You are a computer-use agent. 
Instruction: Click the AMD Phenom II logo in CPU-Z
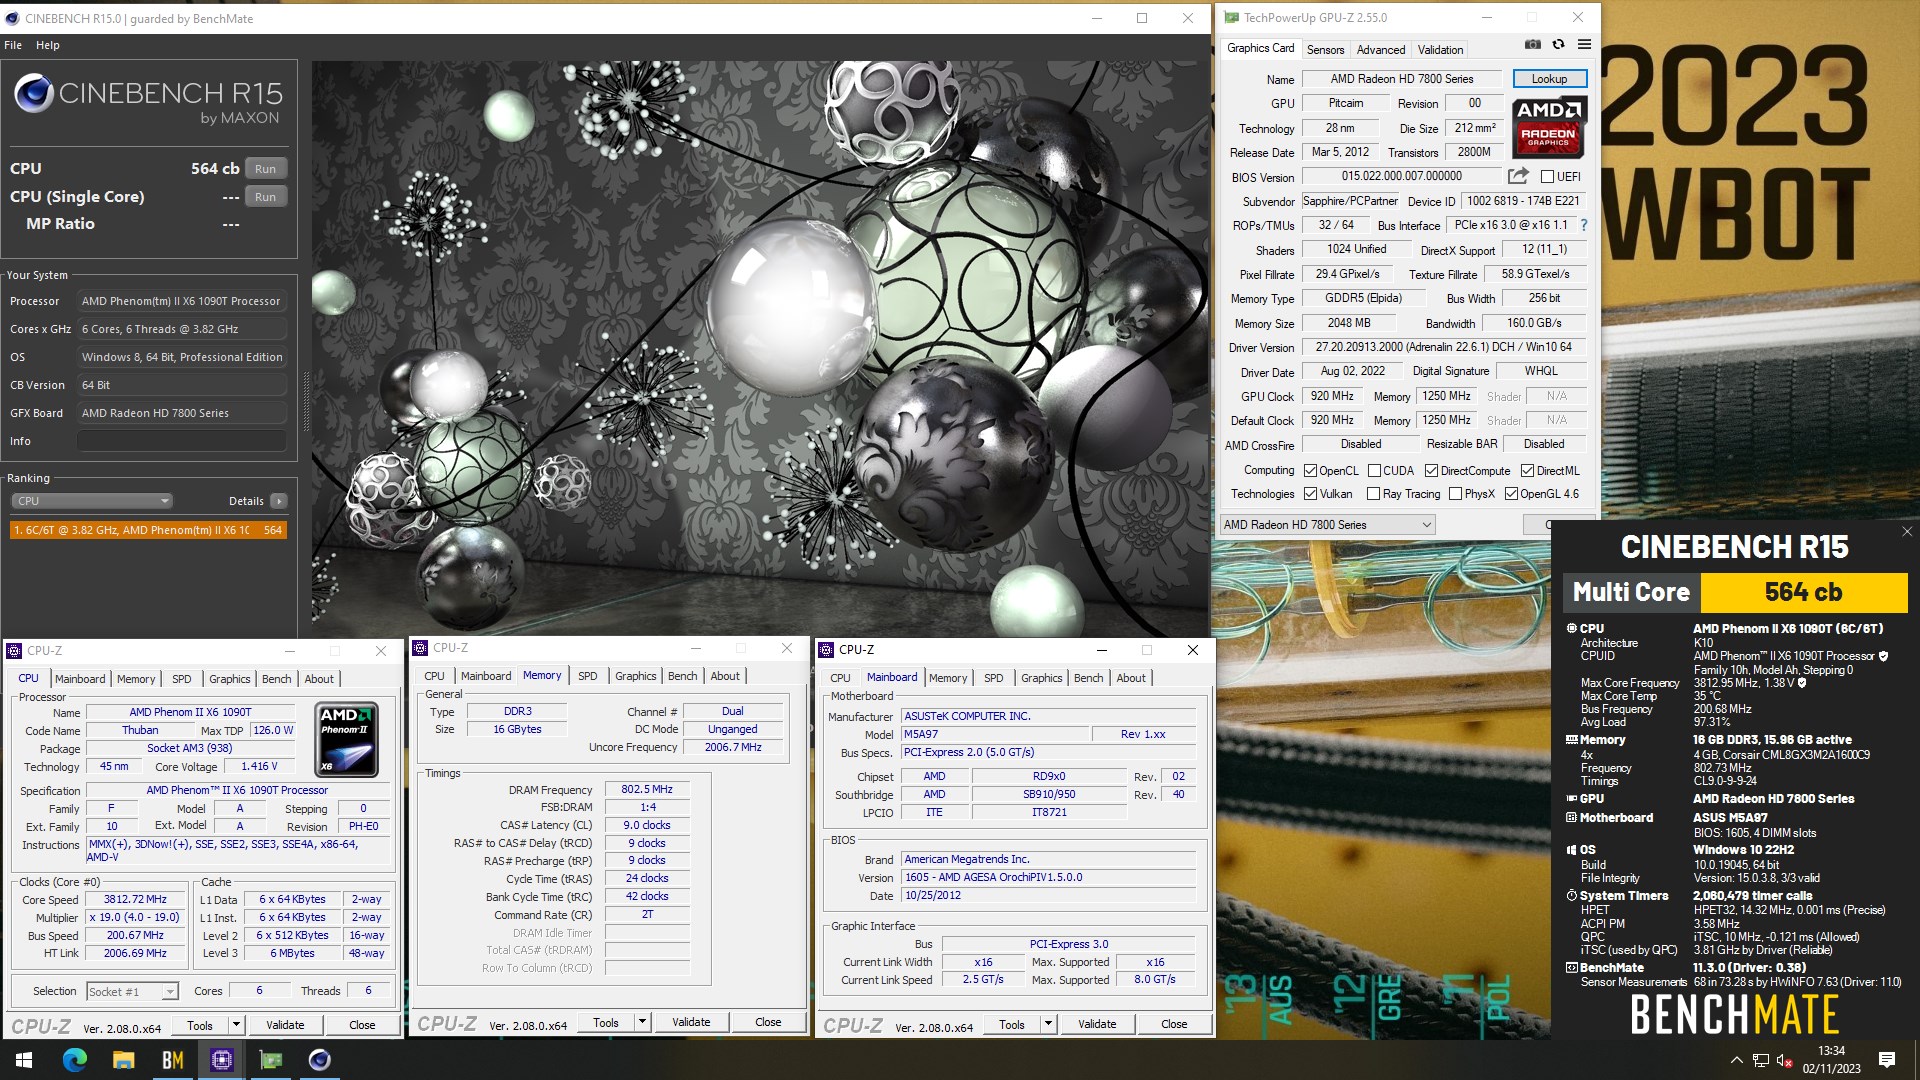pos(347,739)
